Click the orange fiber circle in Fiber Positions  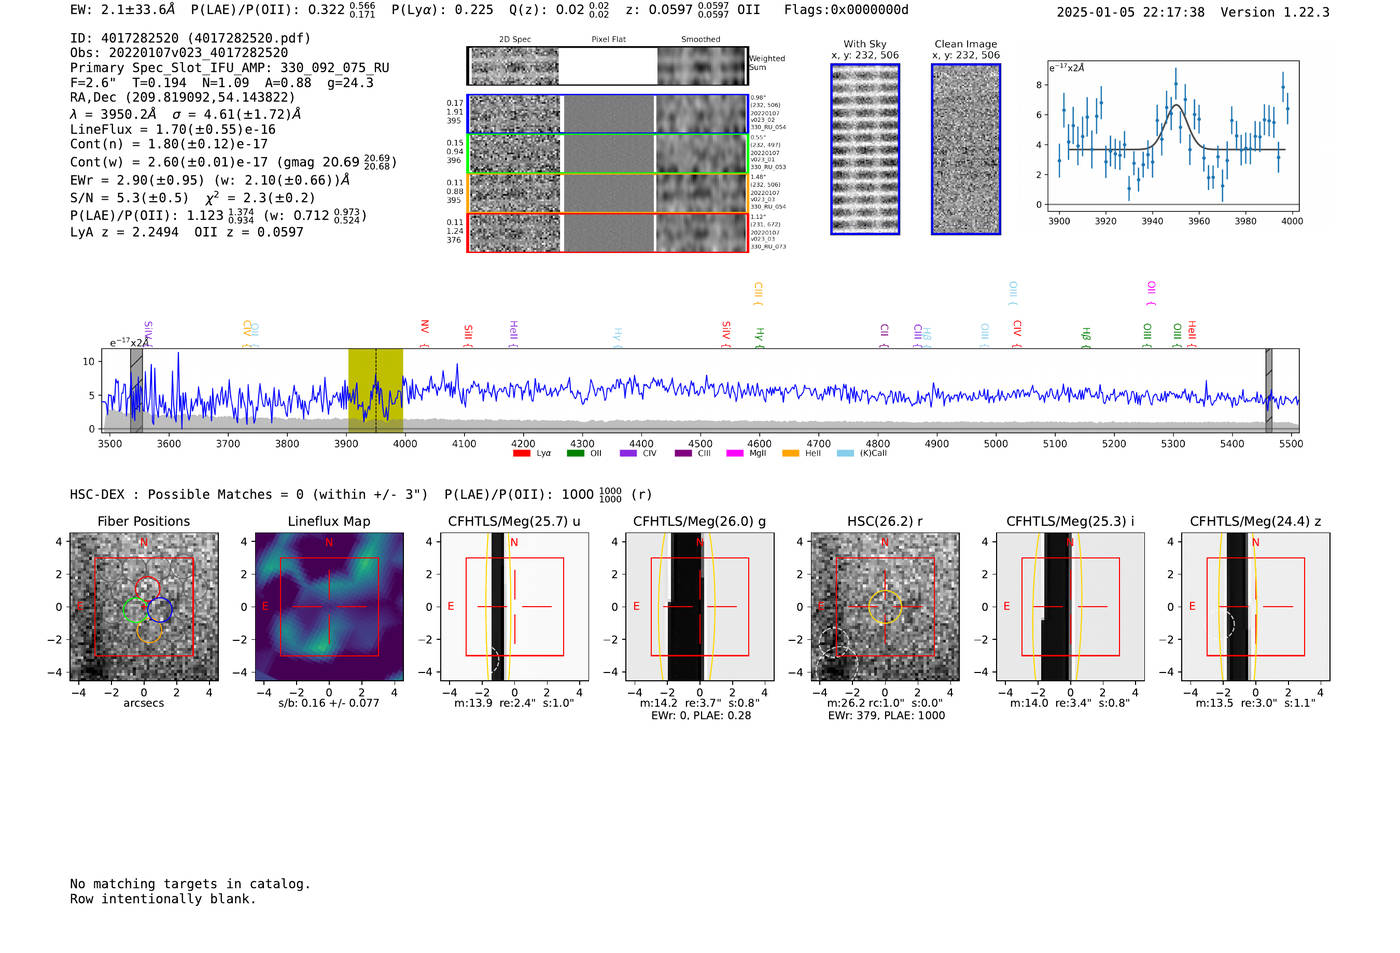point(149,631)
